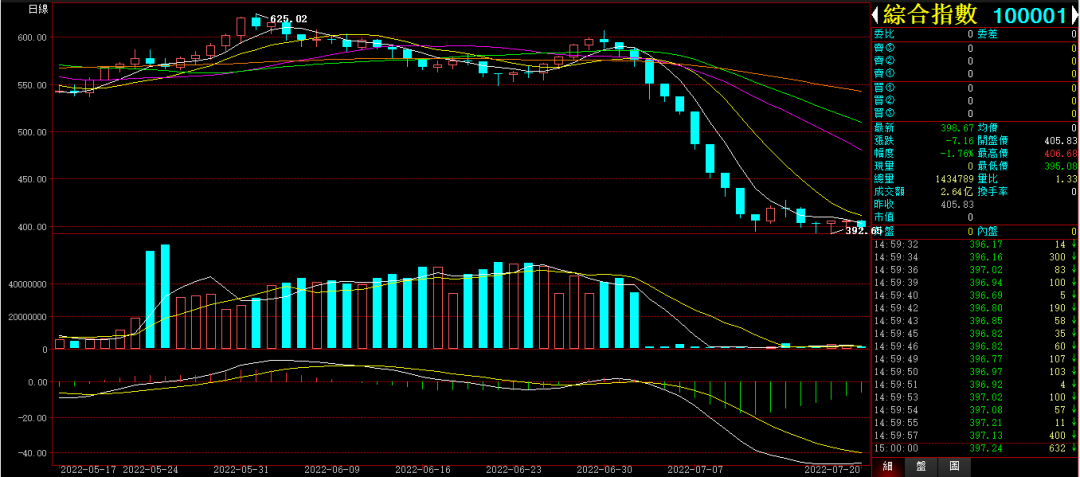Click the 40000000 volume axis label

(26, 284)
